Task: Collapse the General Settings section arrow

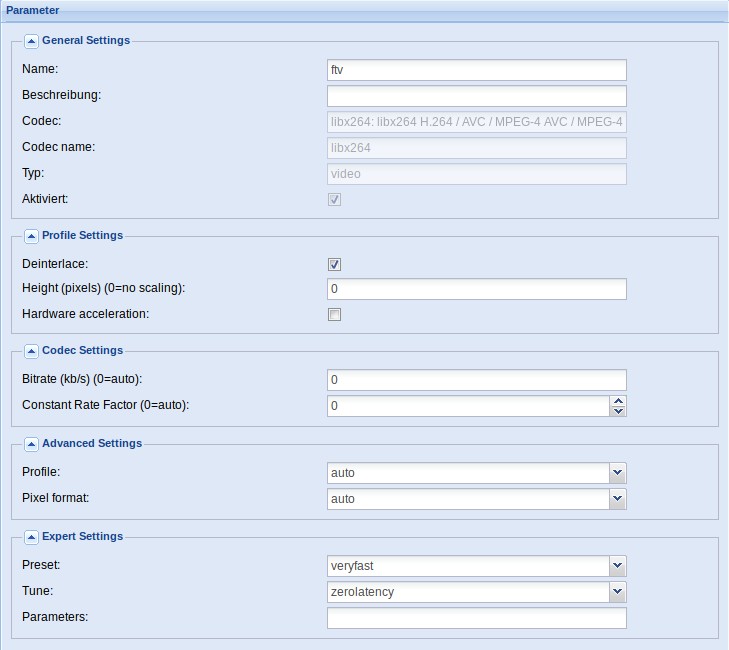Action: point(31,41)
